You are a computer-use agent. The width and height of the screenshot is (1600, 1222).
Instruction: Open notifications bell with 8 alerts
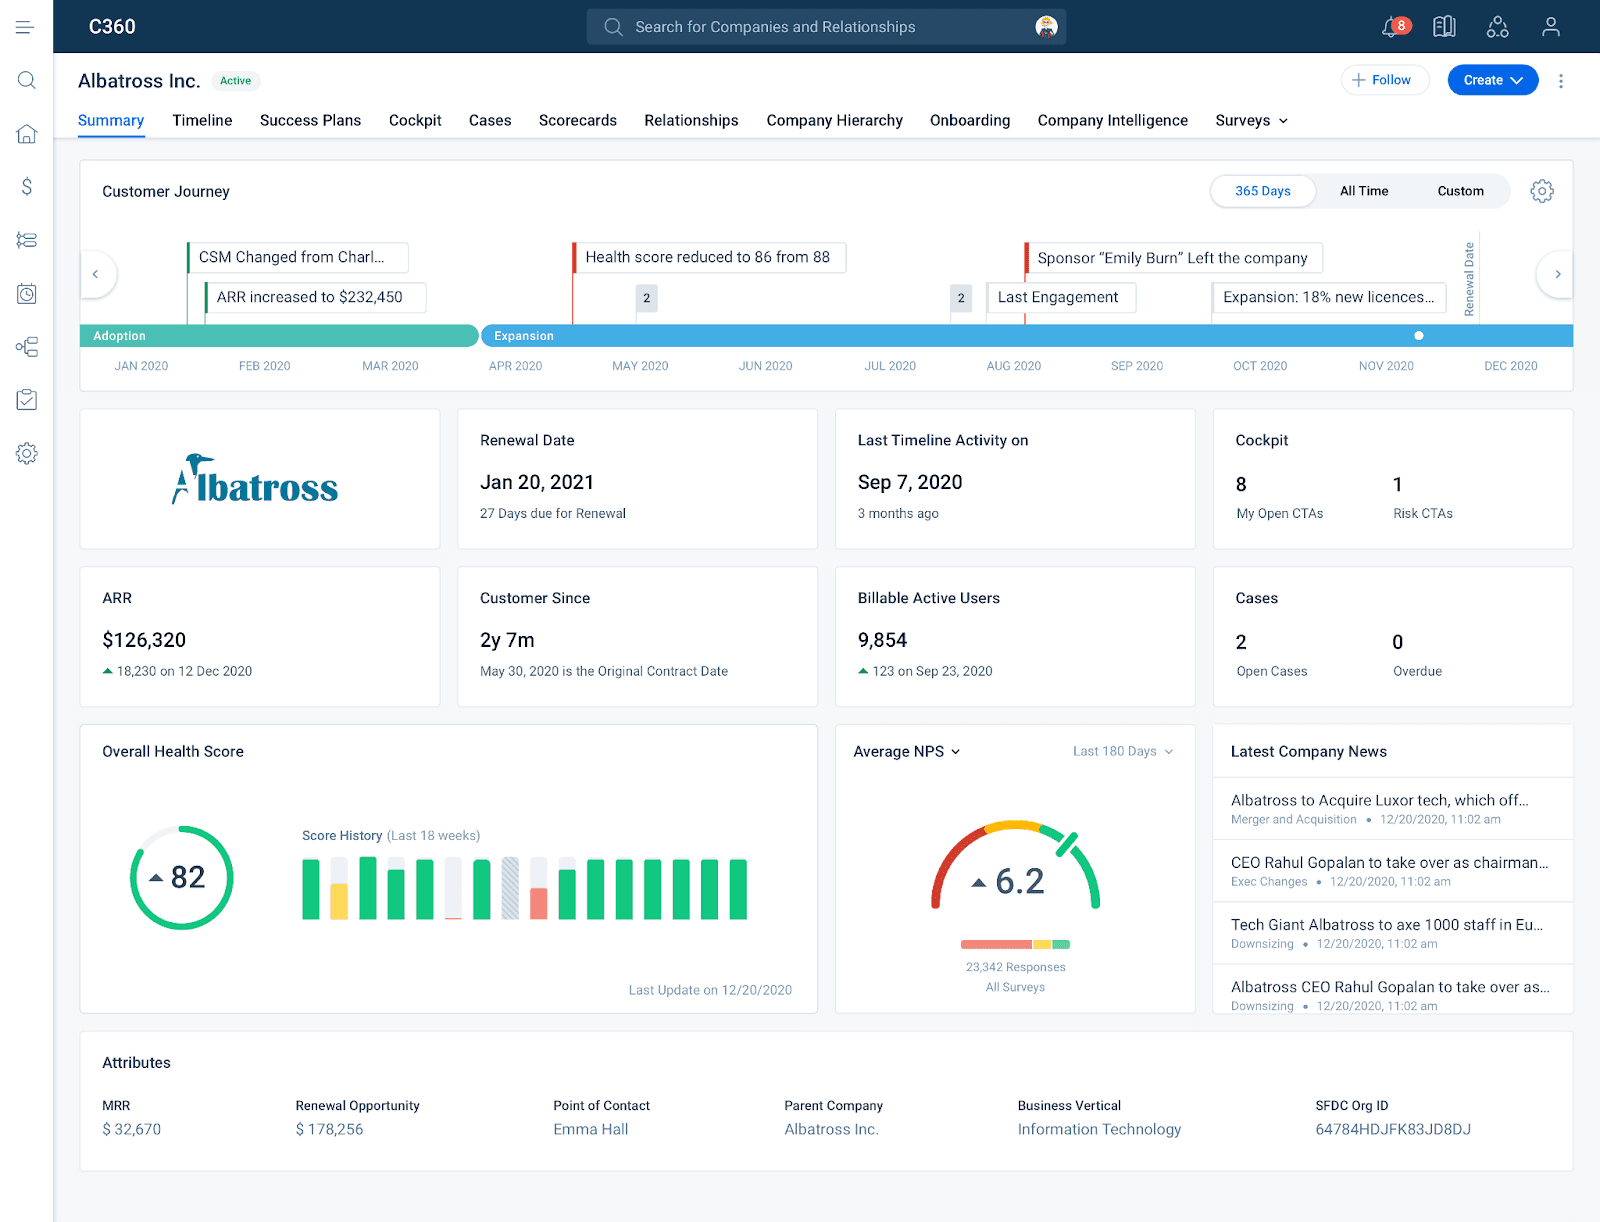[x=1391, y=26]
